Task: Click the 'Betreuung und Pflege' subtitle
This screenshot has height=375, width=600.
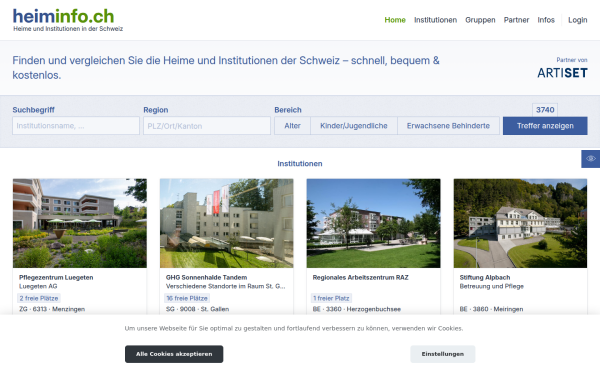Action: [x=492, y=286]
